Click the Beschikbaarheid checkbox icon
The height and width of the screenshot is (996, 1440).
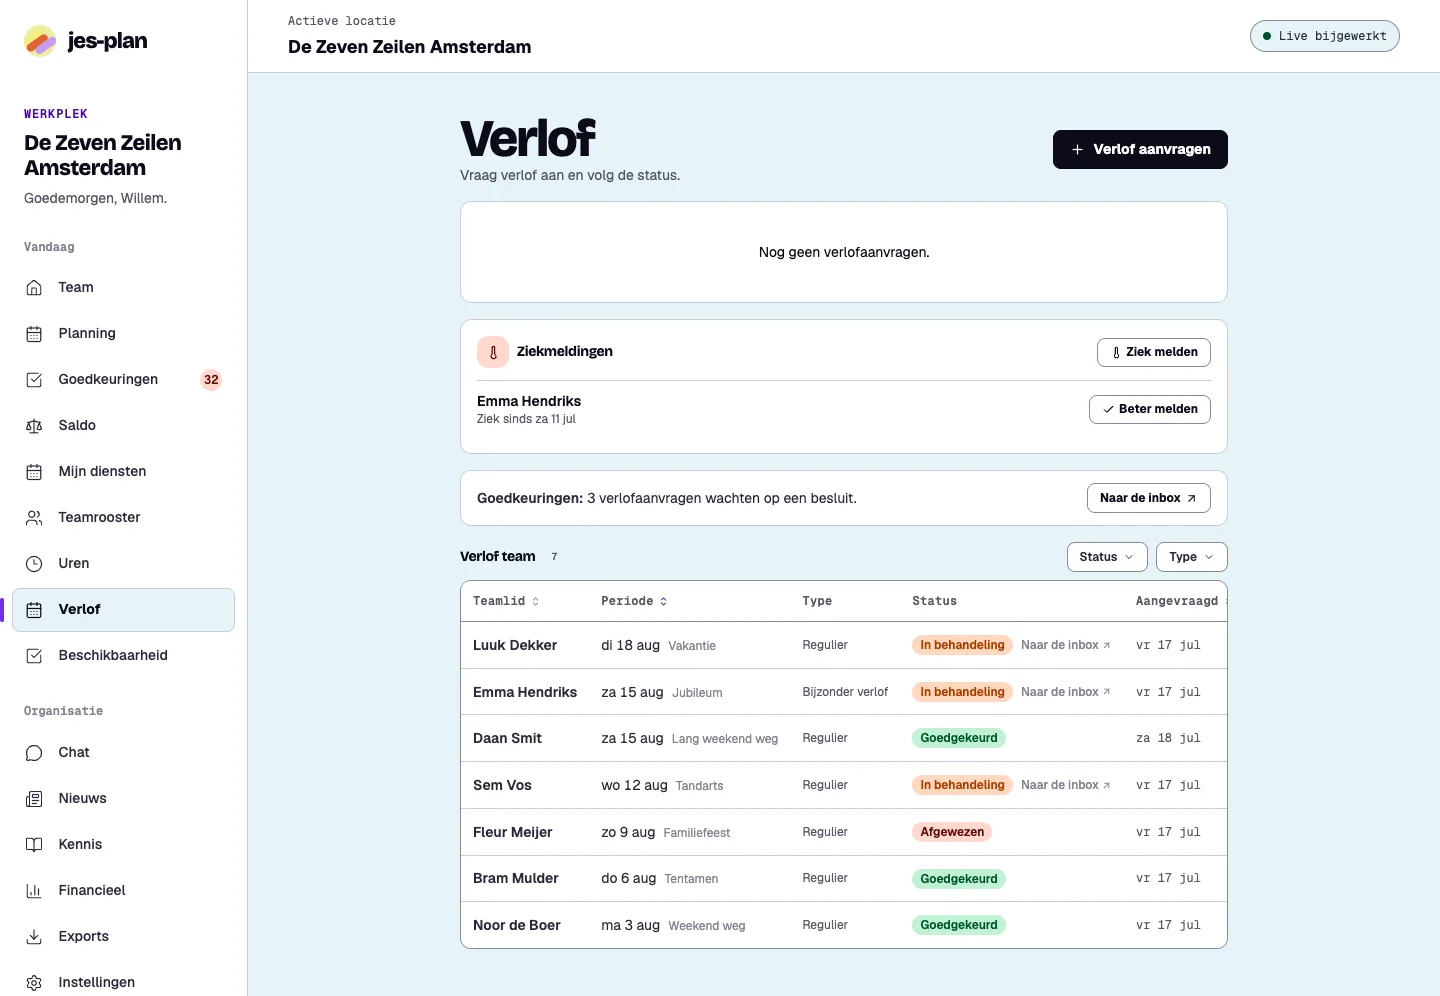[x=34, y=656]
